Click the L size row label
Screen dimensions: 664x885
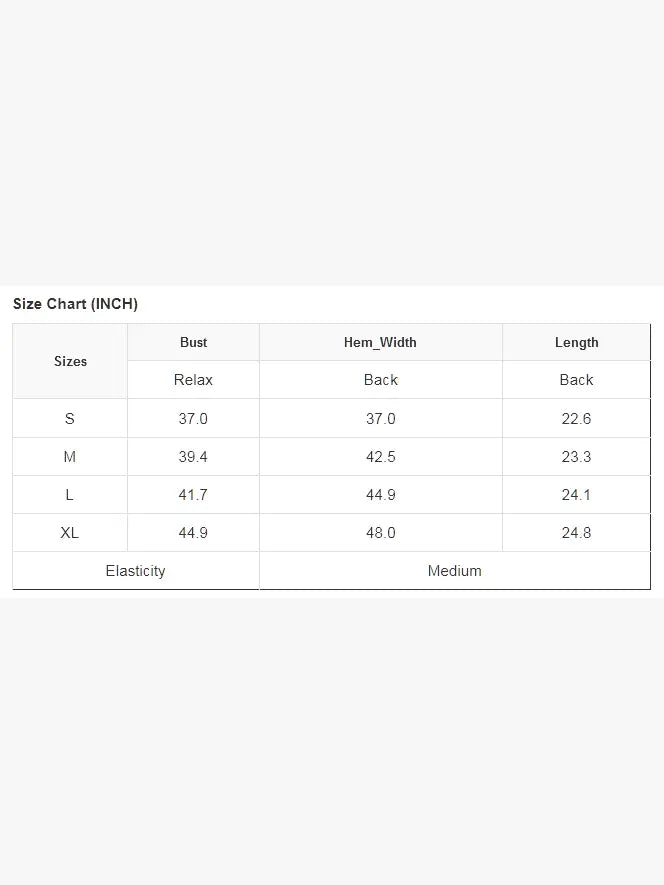pos(70,495)
